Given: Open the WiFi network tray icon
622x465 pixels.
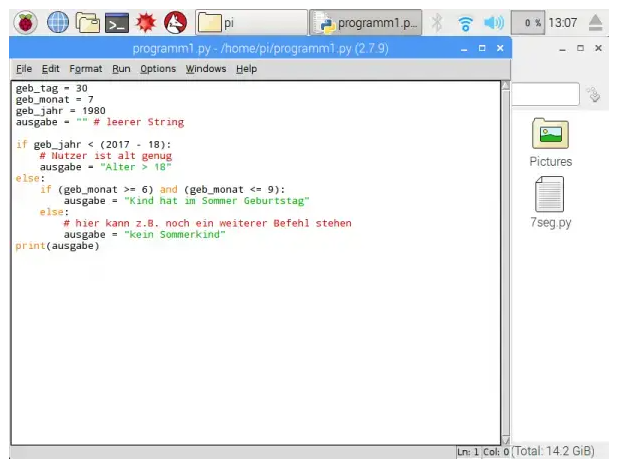Looking at the screenshot, I should (465, 23).
